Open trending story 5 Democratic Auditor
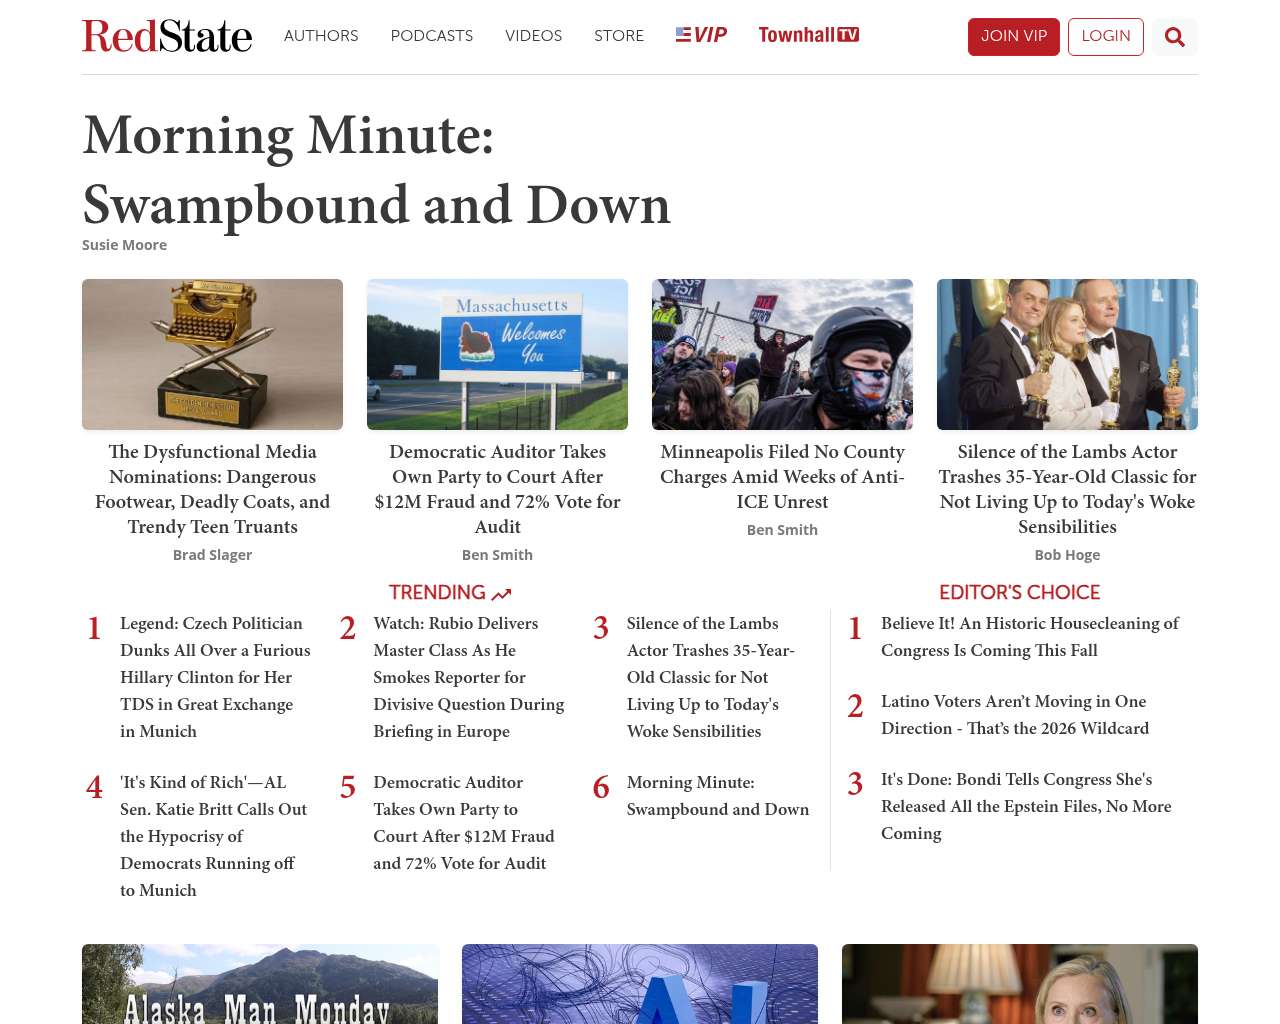Image resolution: width=1280 pixels, height=1024 pixels. tap(464, 823)
